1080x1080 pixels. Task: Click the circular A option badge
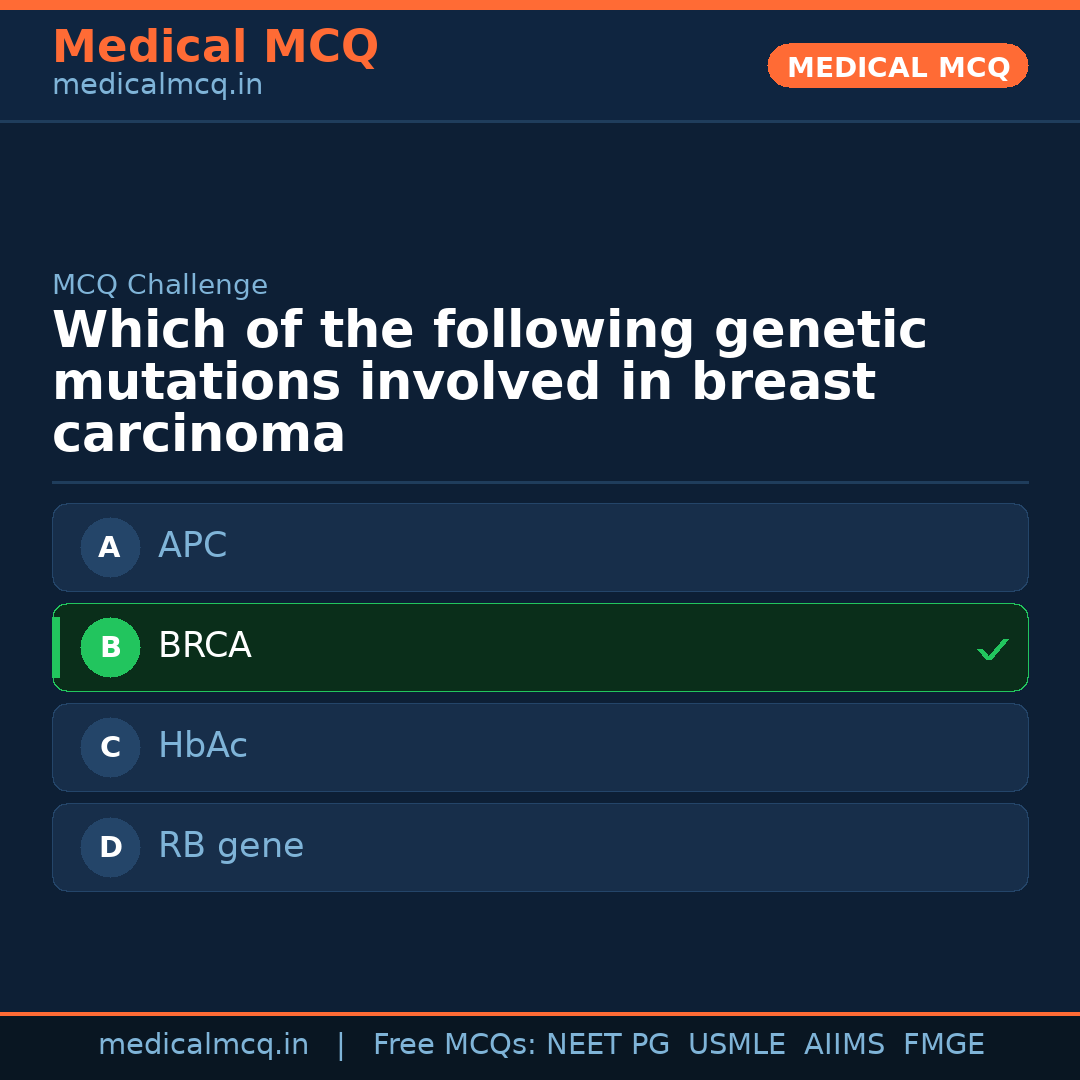point(110,547)
